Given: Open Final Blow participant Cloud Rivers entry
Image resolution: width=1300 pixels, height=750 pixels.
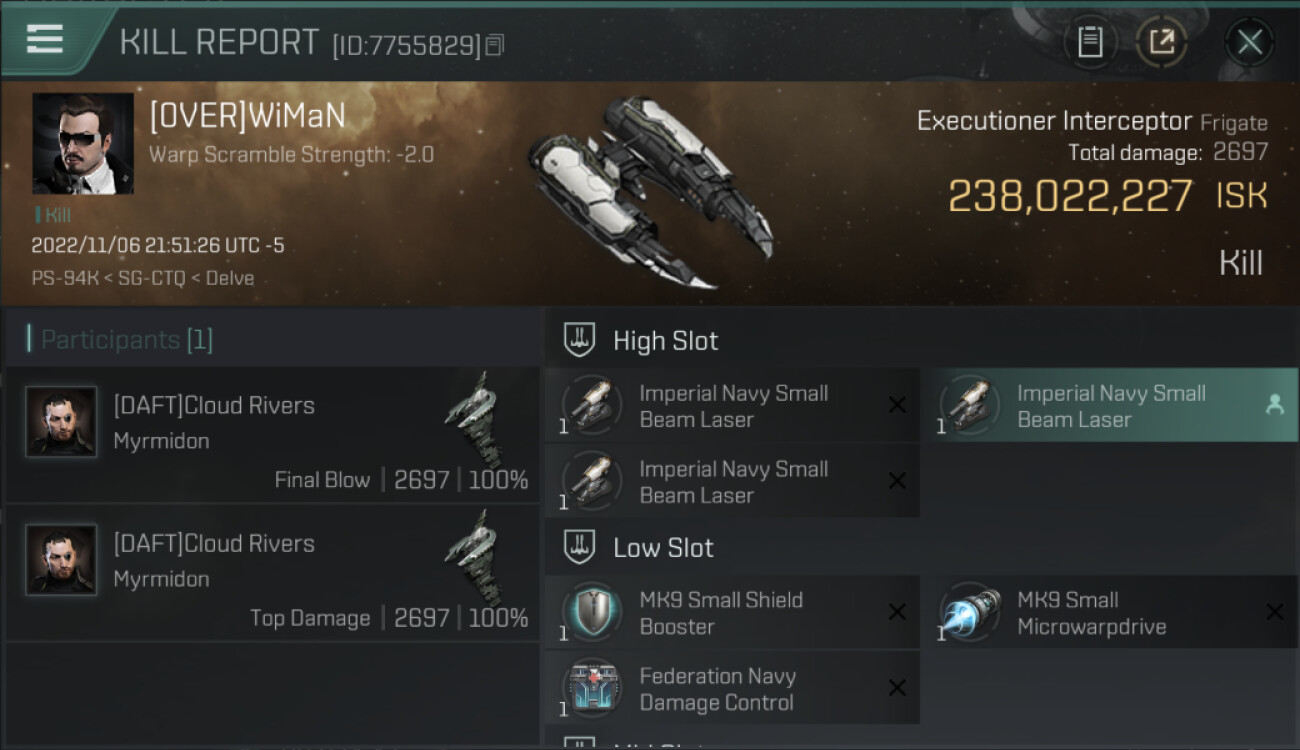Looking at the screenshot, I should (272, 435).
